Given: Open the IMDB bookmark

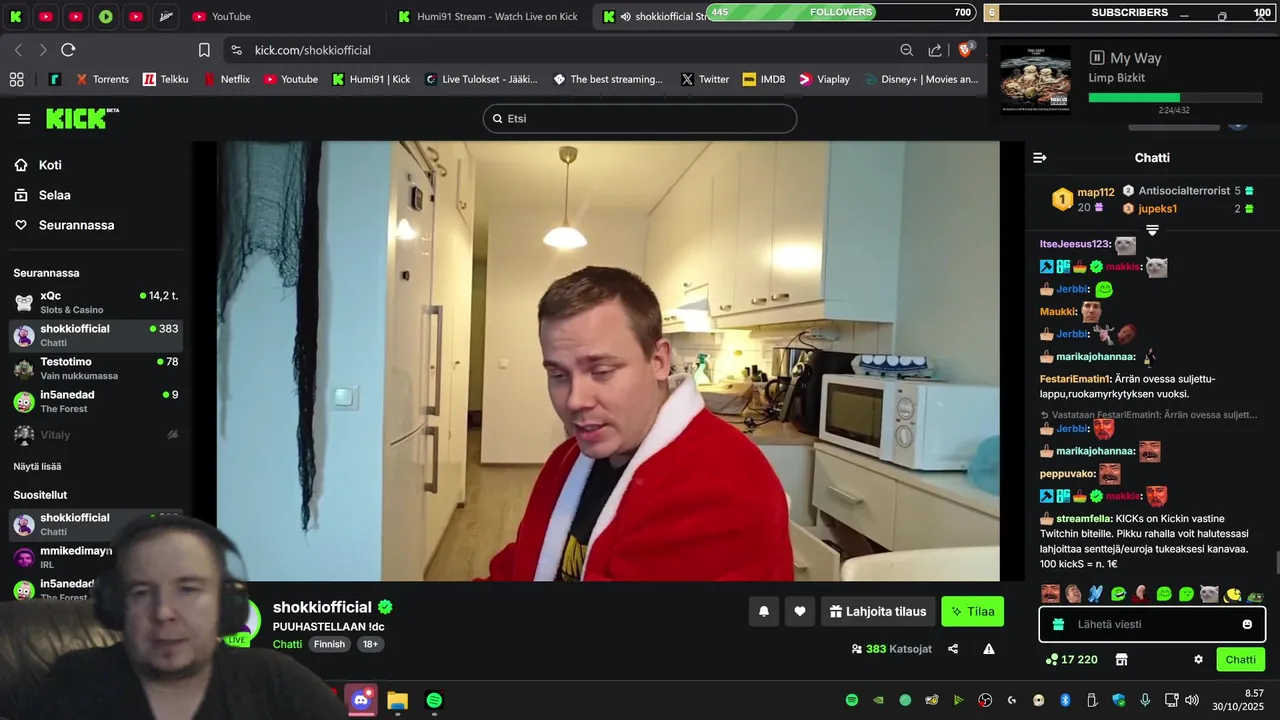Looking at the screenshot, I should pos(764,79).
